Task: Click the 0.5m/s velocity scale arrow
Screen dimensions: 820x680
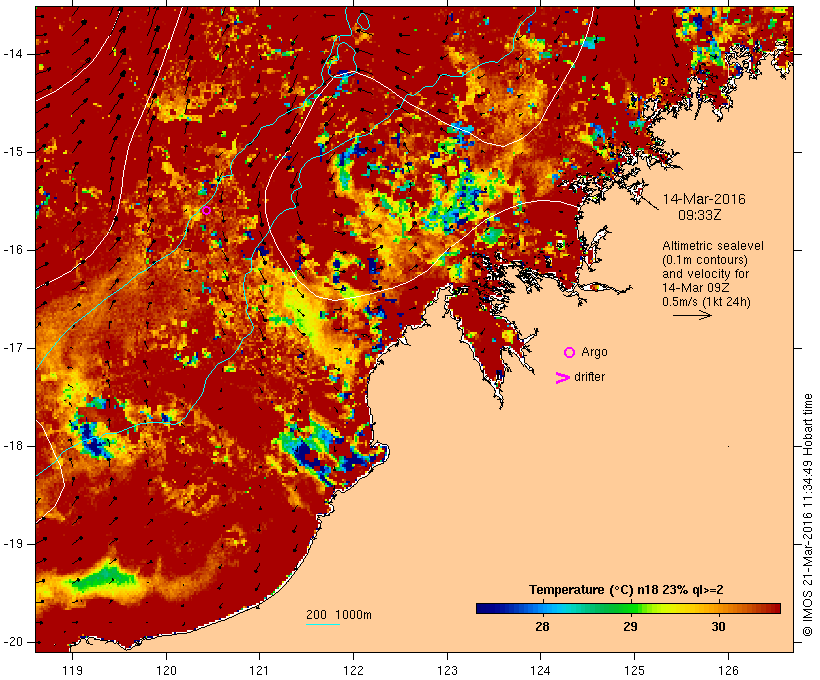Action: pos(692,315)
